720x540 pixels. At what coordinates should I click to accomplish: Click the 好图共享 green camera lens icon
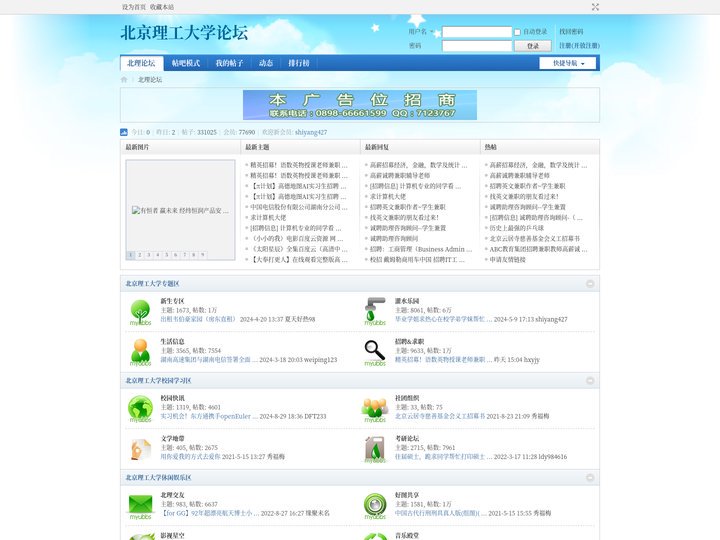[375, 506]
